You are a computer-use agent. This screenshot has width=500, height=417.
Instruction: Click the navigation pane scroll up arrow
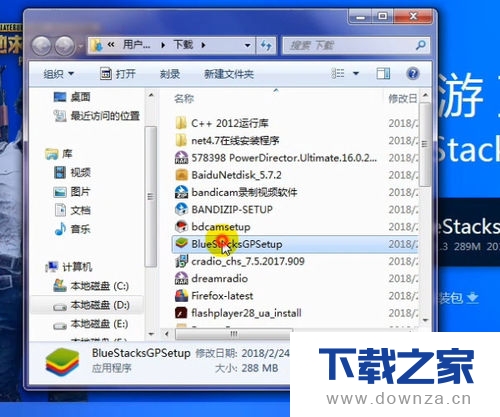pyautogui.click(x=151, y=95)
